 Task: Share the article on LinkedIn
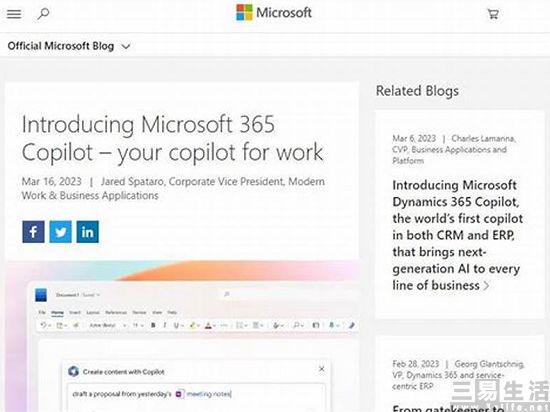[x=88, y=232]
